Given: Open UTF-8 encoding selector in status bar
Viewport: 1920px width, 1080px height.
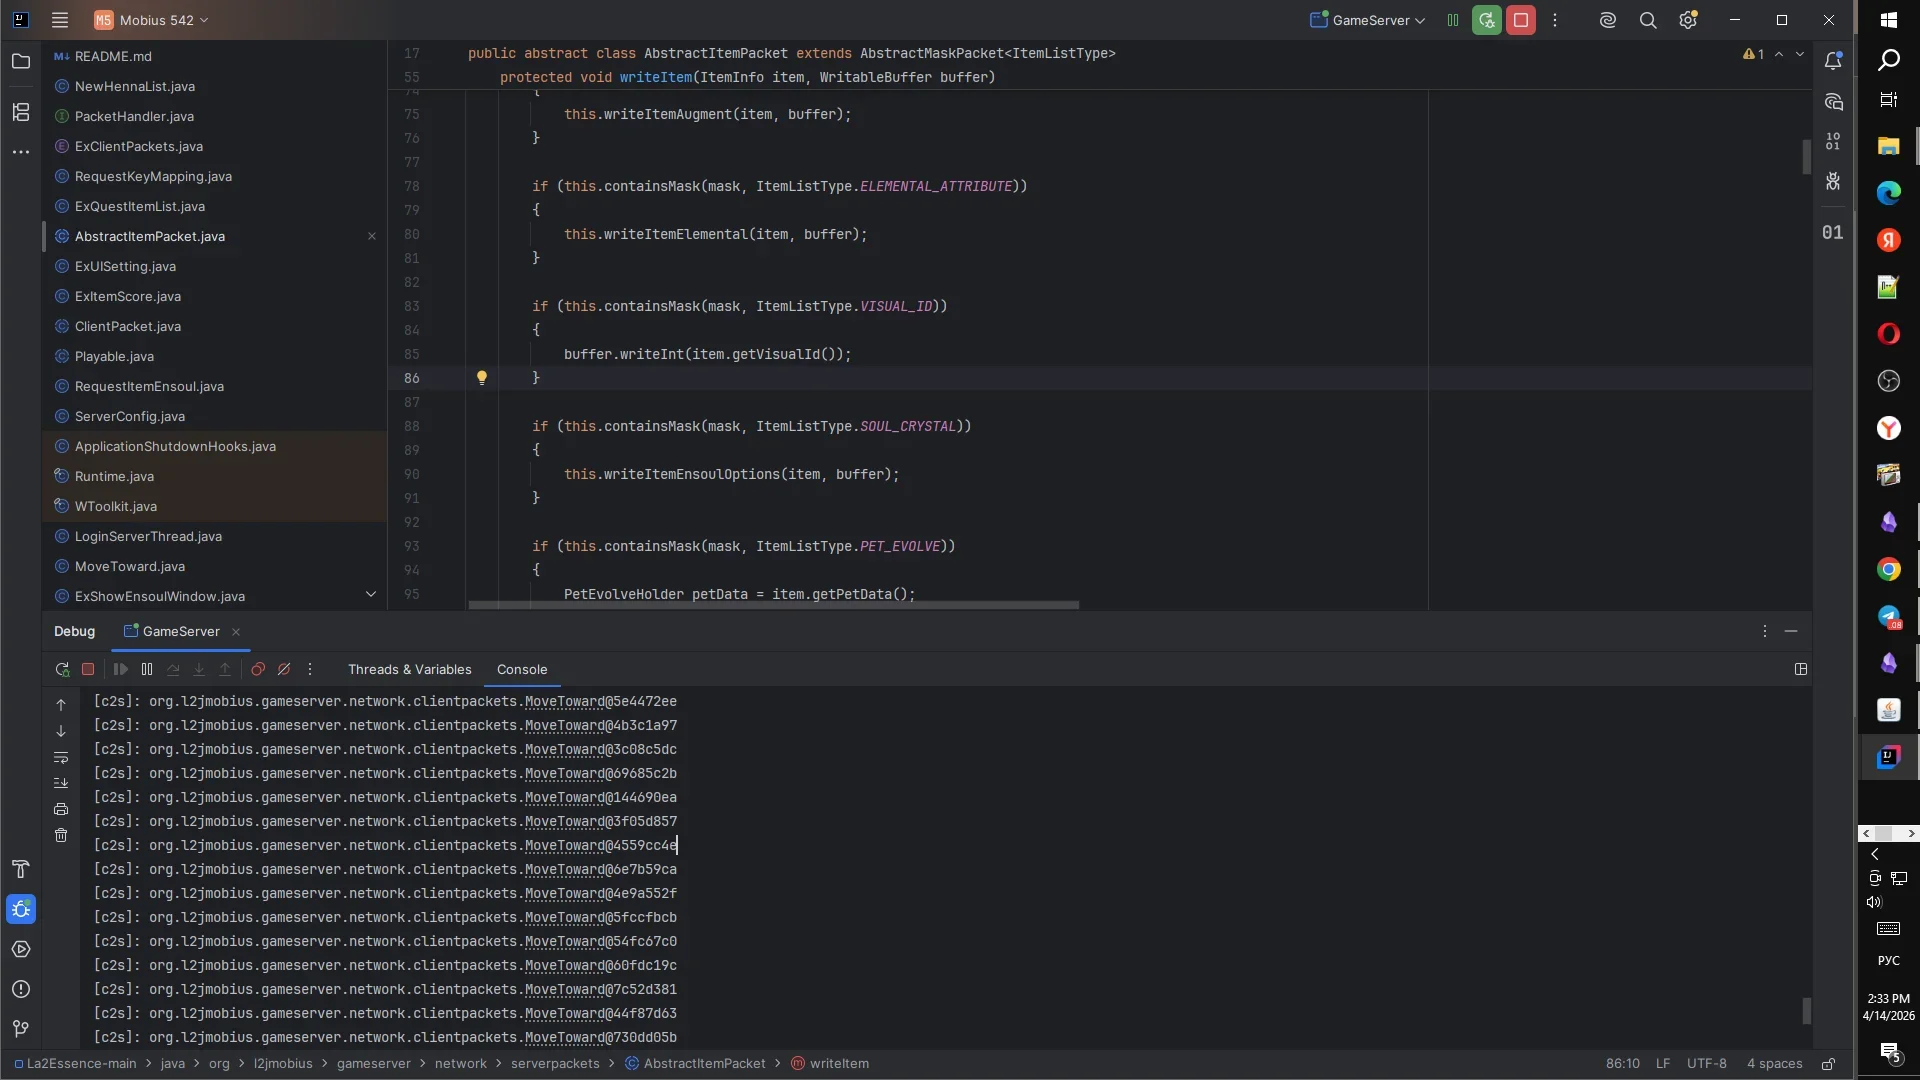Looking at the screenshot, I should pyautogui.click(x=1706, y=1064).
